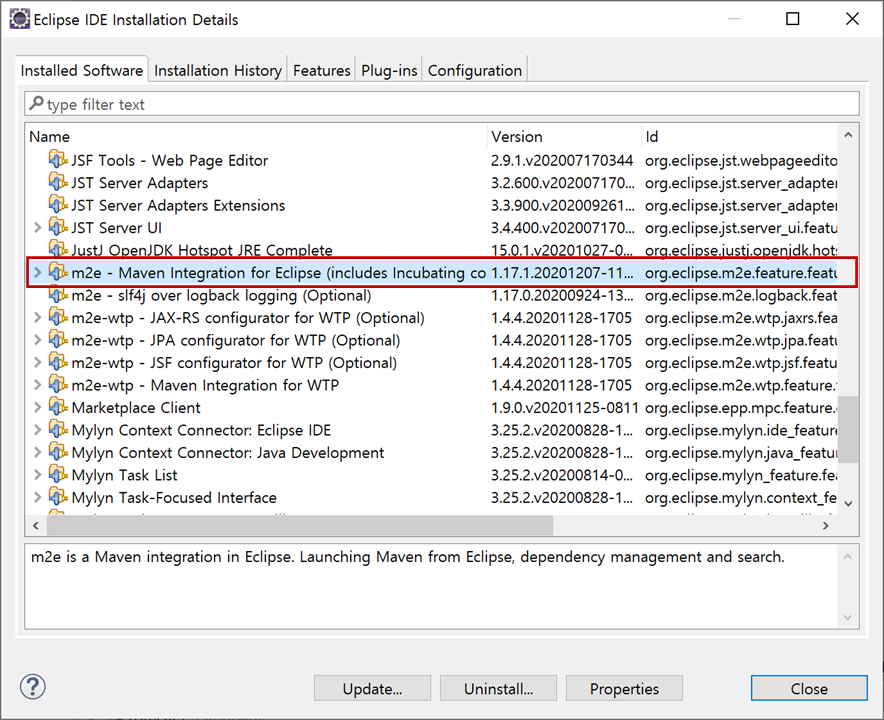Click the list's scroll down arrow
This screenshot has height=720, width=884.
pyautogui.click(x=848, y=503)
